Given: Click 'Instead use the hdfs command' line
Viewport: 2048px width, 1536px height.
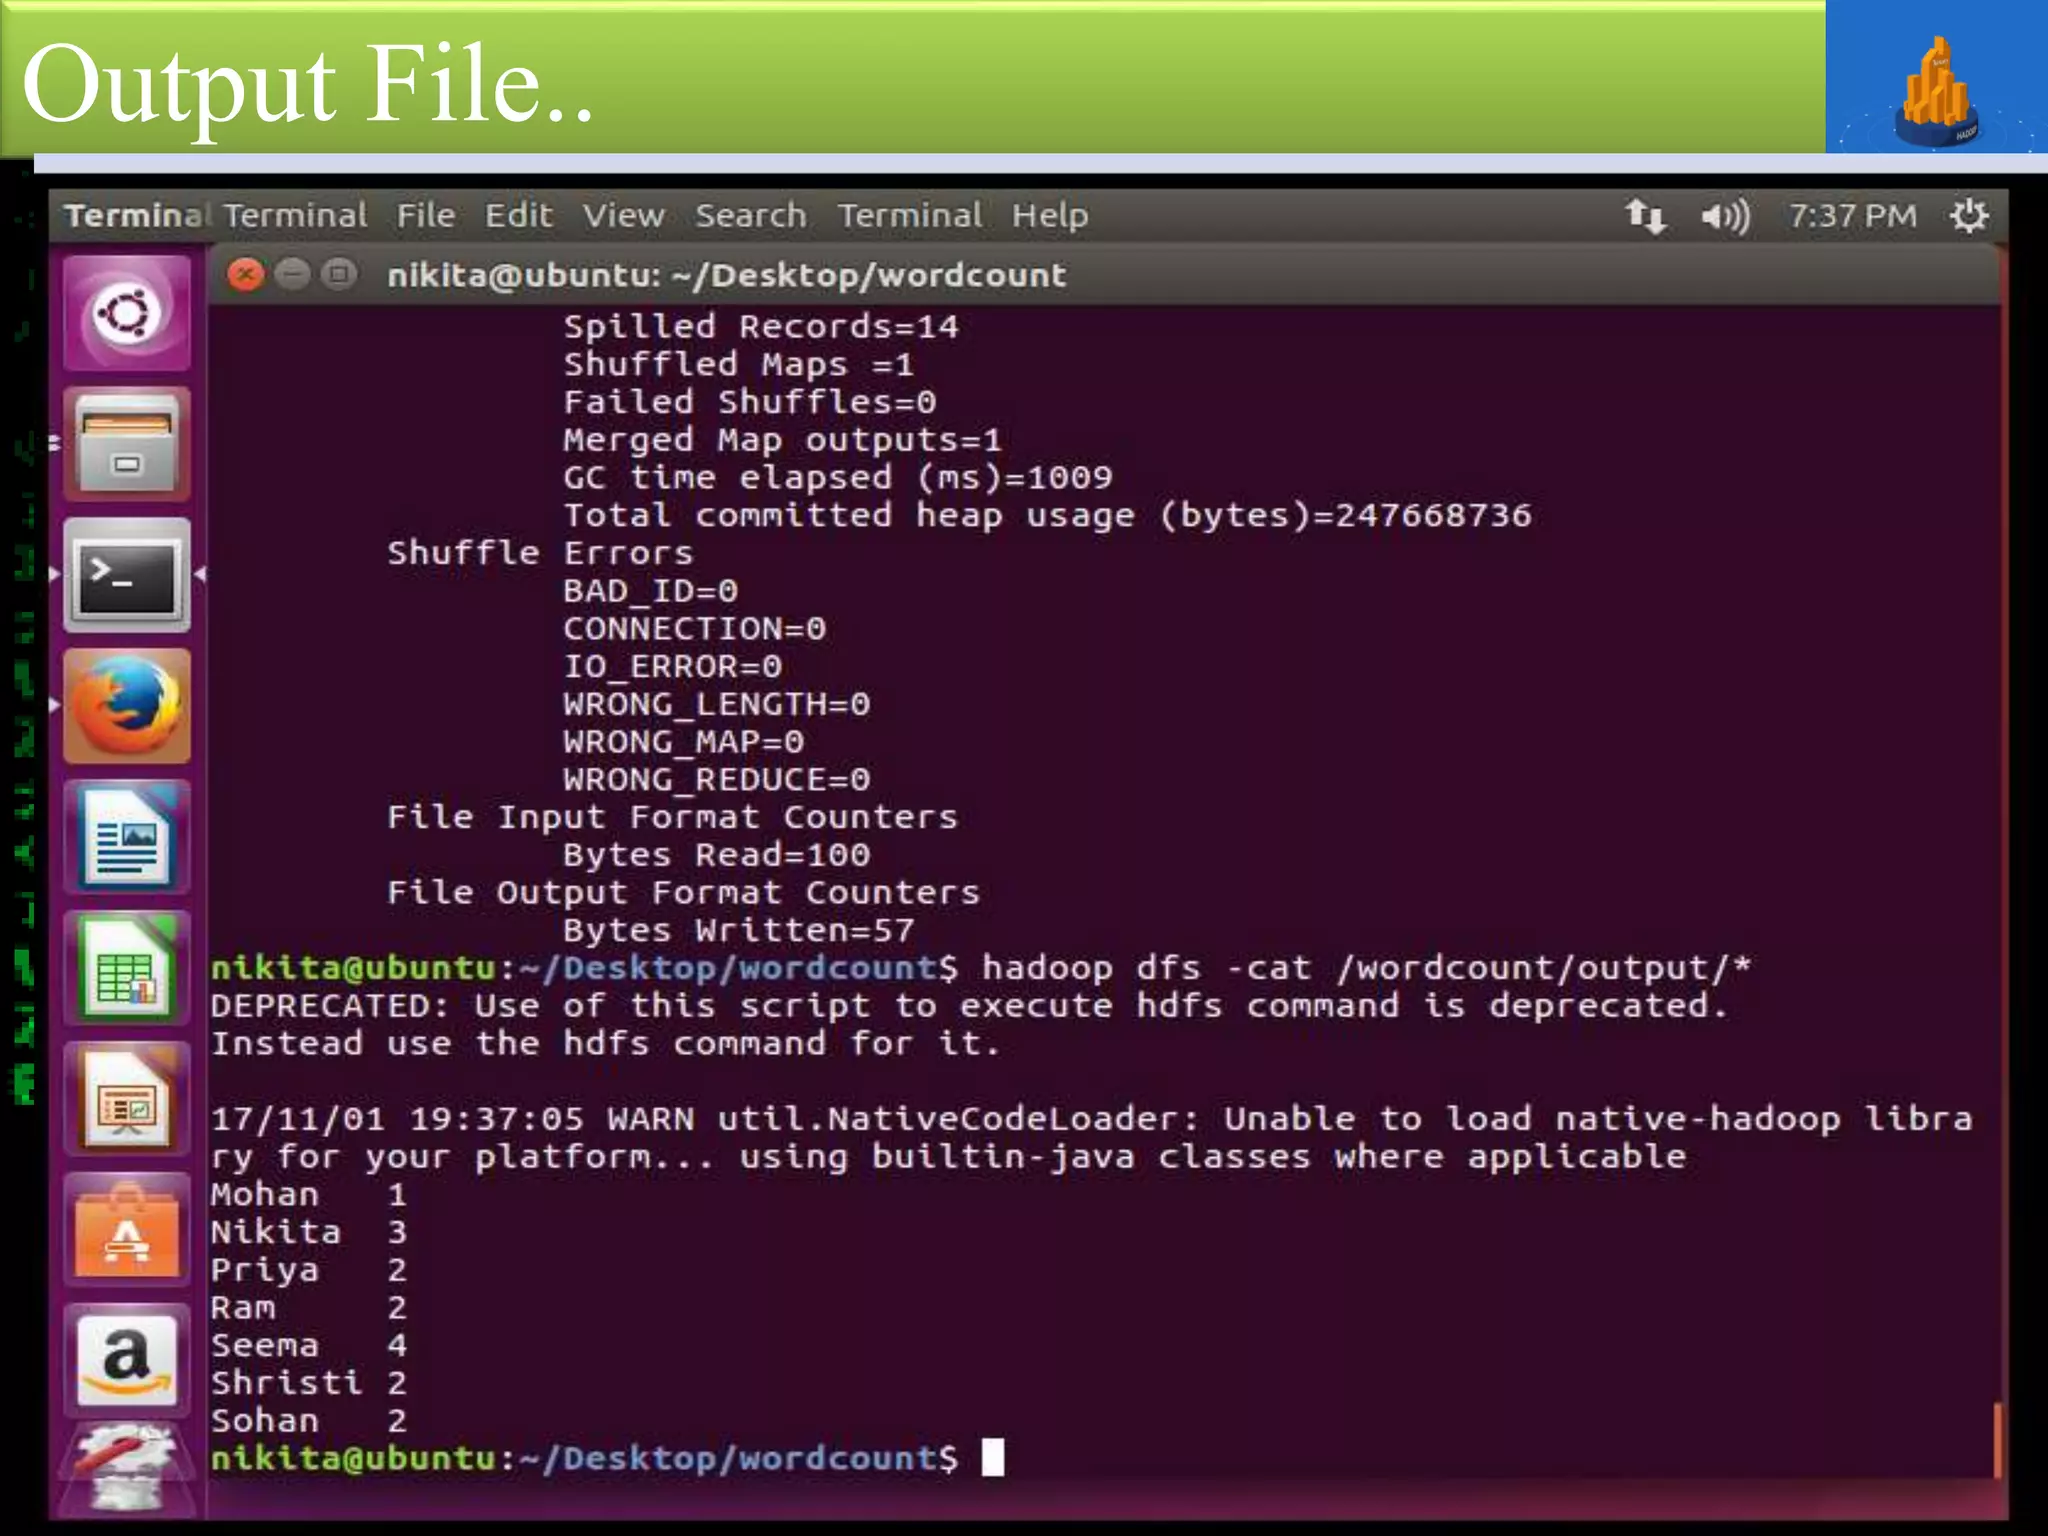Looking at the screenshot, I should [605, 1044].
